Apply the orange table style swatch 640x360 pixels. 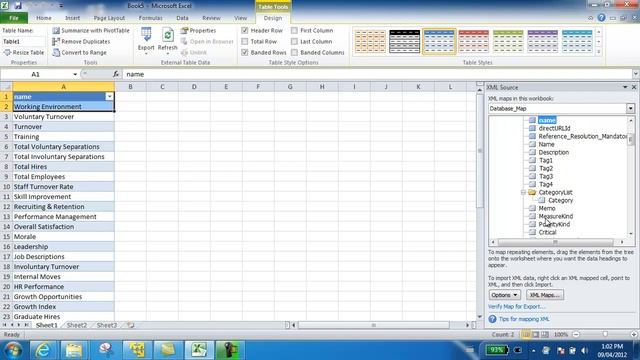click(370, 42)
